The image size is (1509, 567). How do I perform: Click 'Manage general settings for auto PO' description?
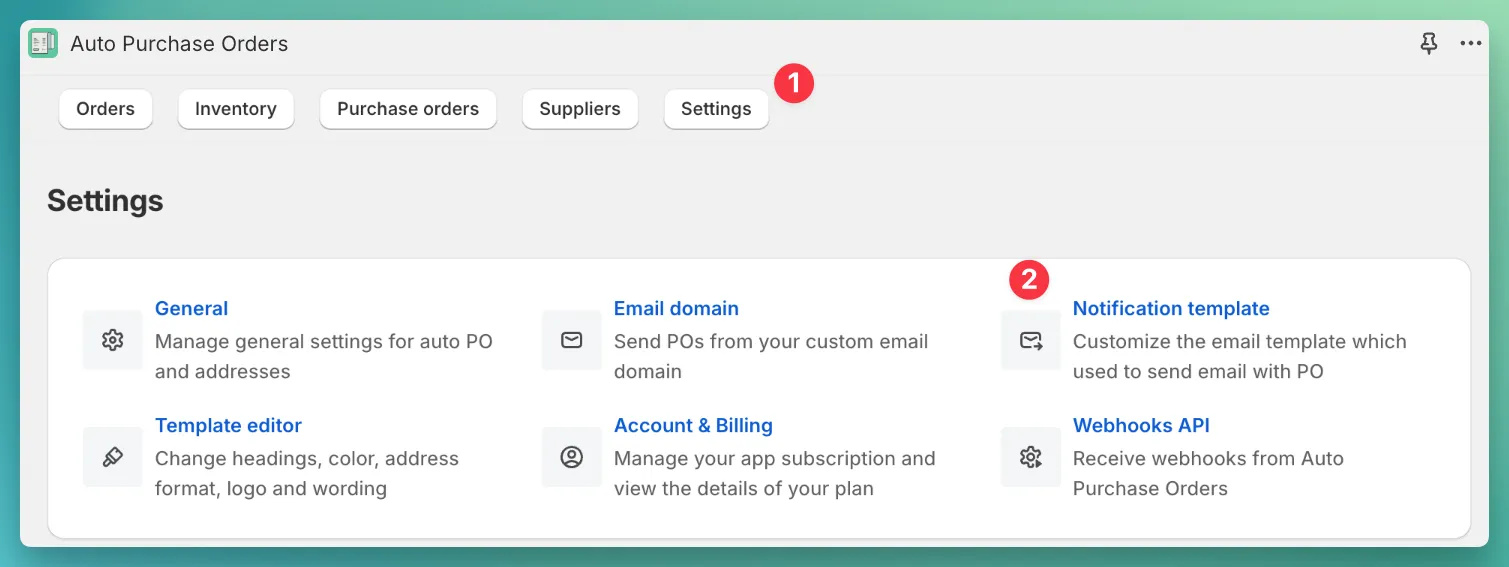tap(324, 342)
